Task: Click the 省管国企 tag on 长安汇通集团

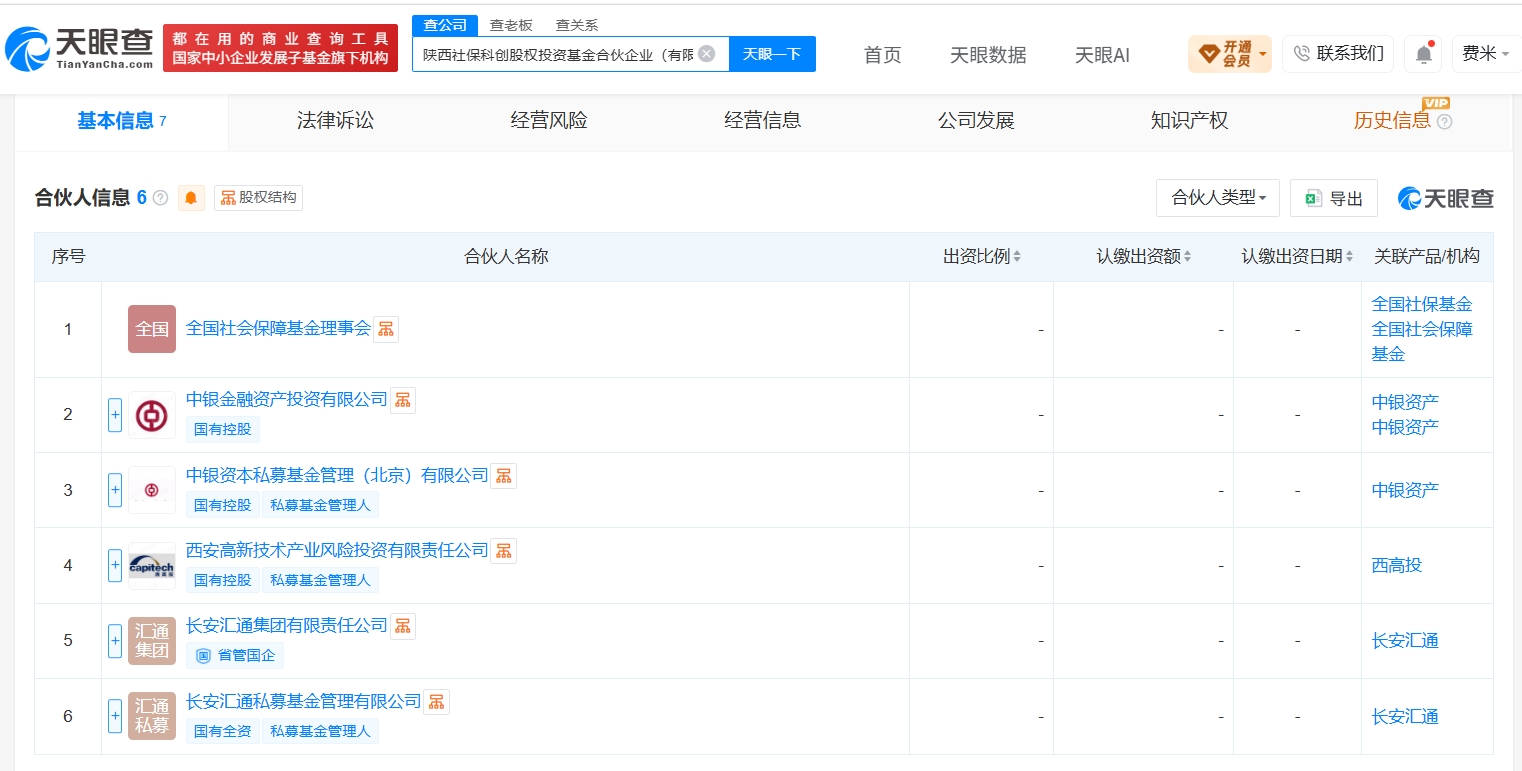Action: 235,656
